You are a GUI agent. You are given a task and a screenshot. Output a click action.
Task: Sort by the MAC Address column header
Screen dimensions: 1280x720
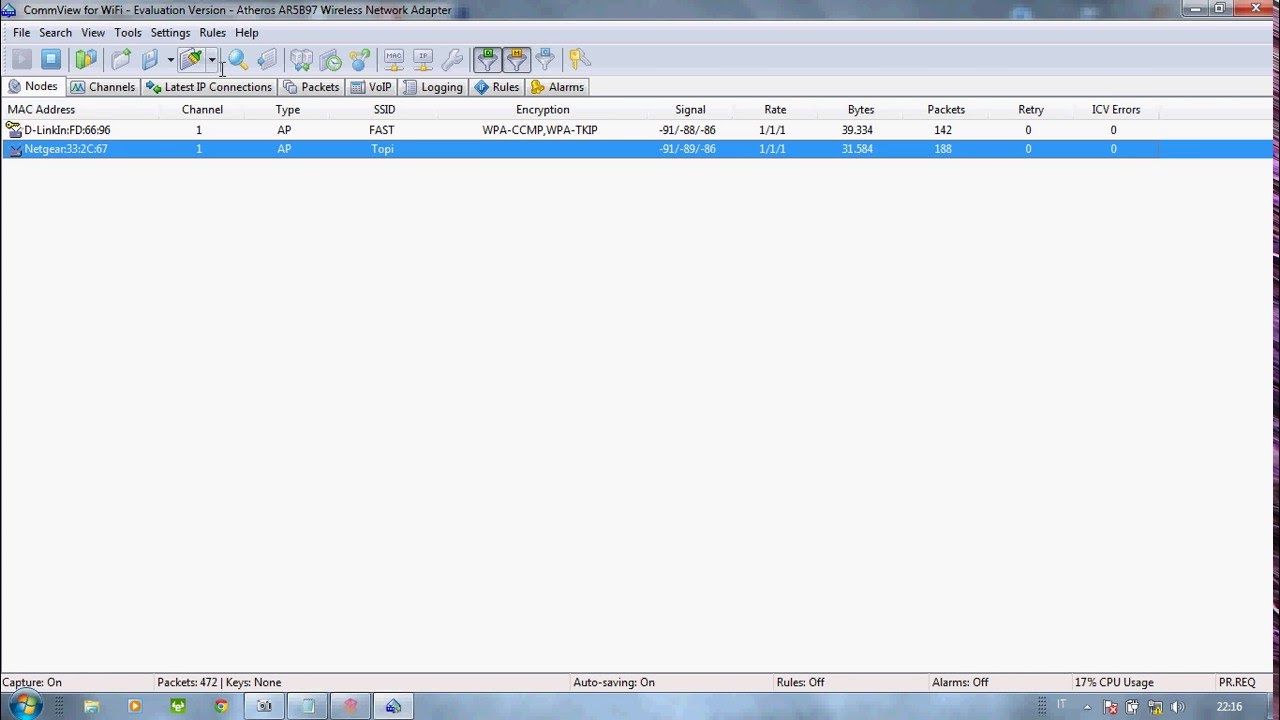[80, 110]
